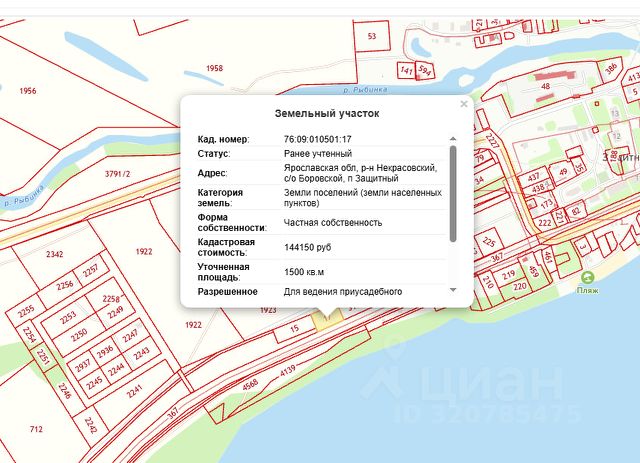The width and height of the screenshot is (640, 463).
Task: Select parcel 53 on the map
Action: coord(371,36)
